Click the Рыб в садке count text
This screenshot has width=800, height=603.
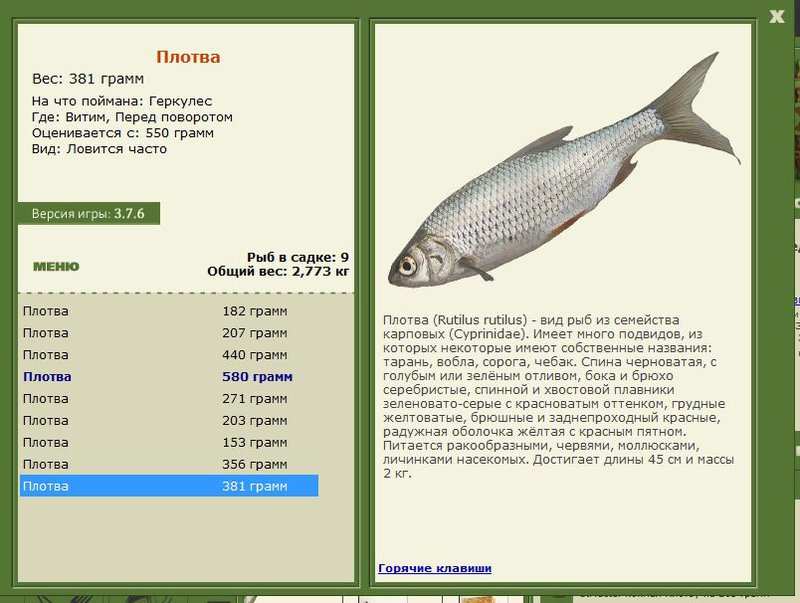coord(298,257)
